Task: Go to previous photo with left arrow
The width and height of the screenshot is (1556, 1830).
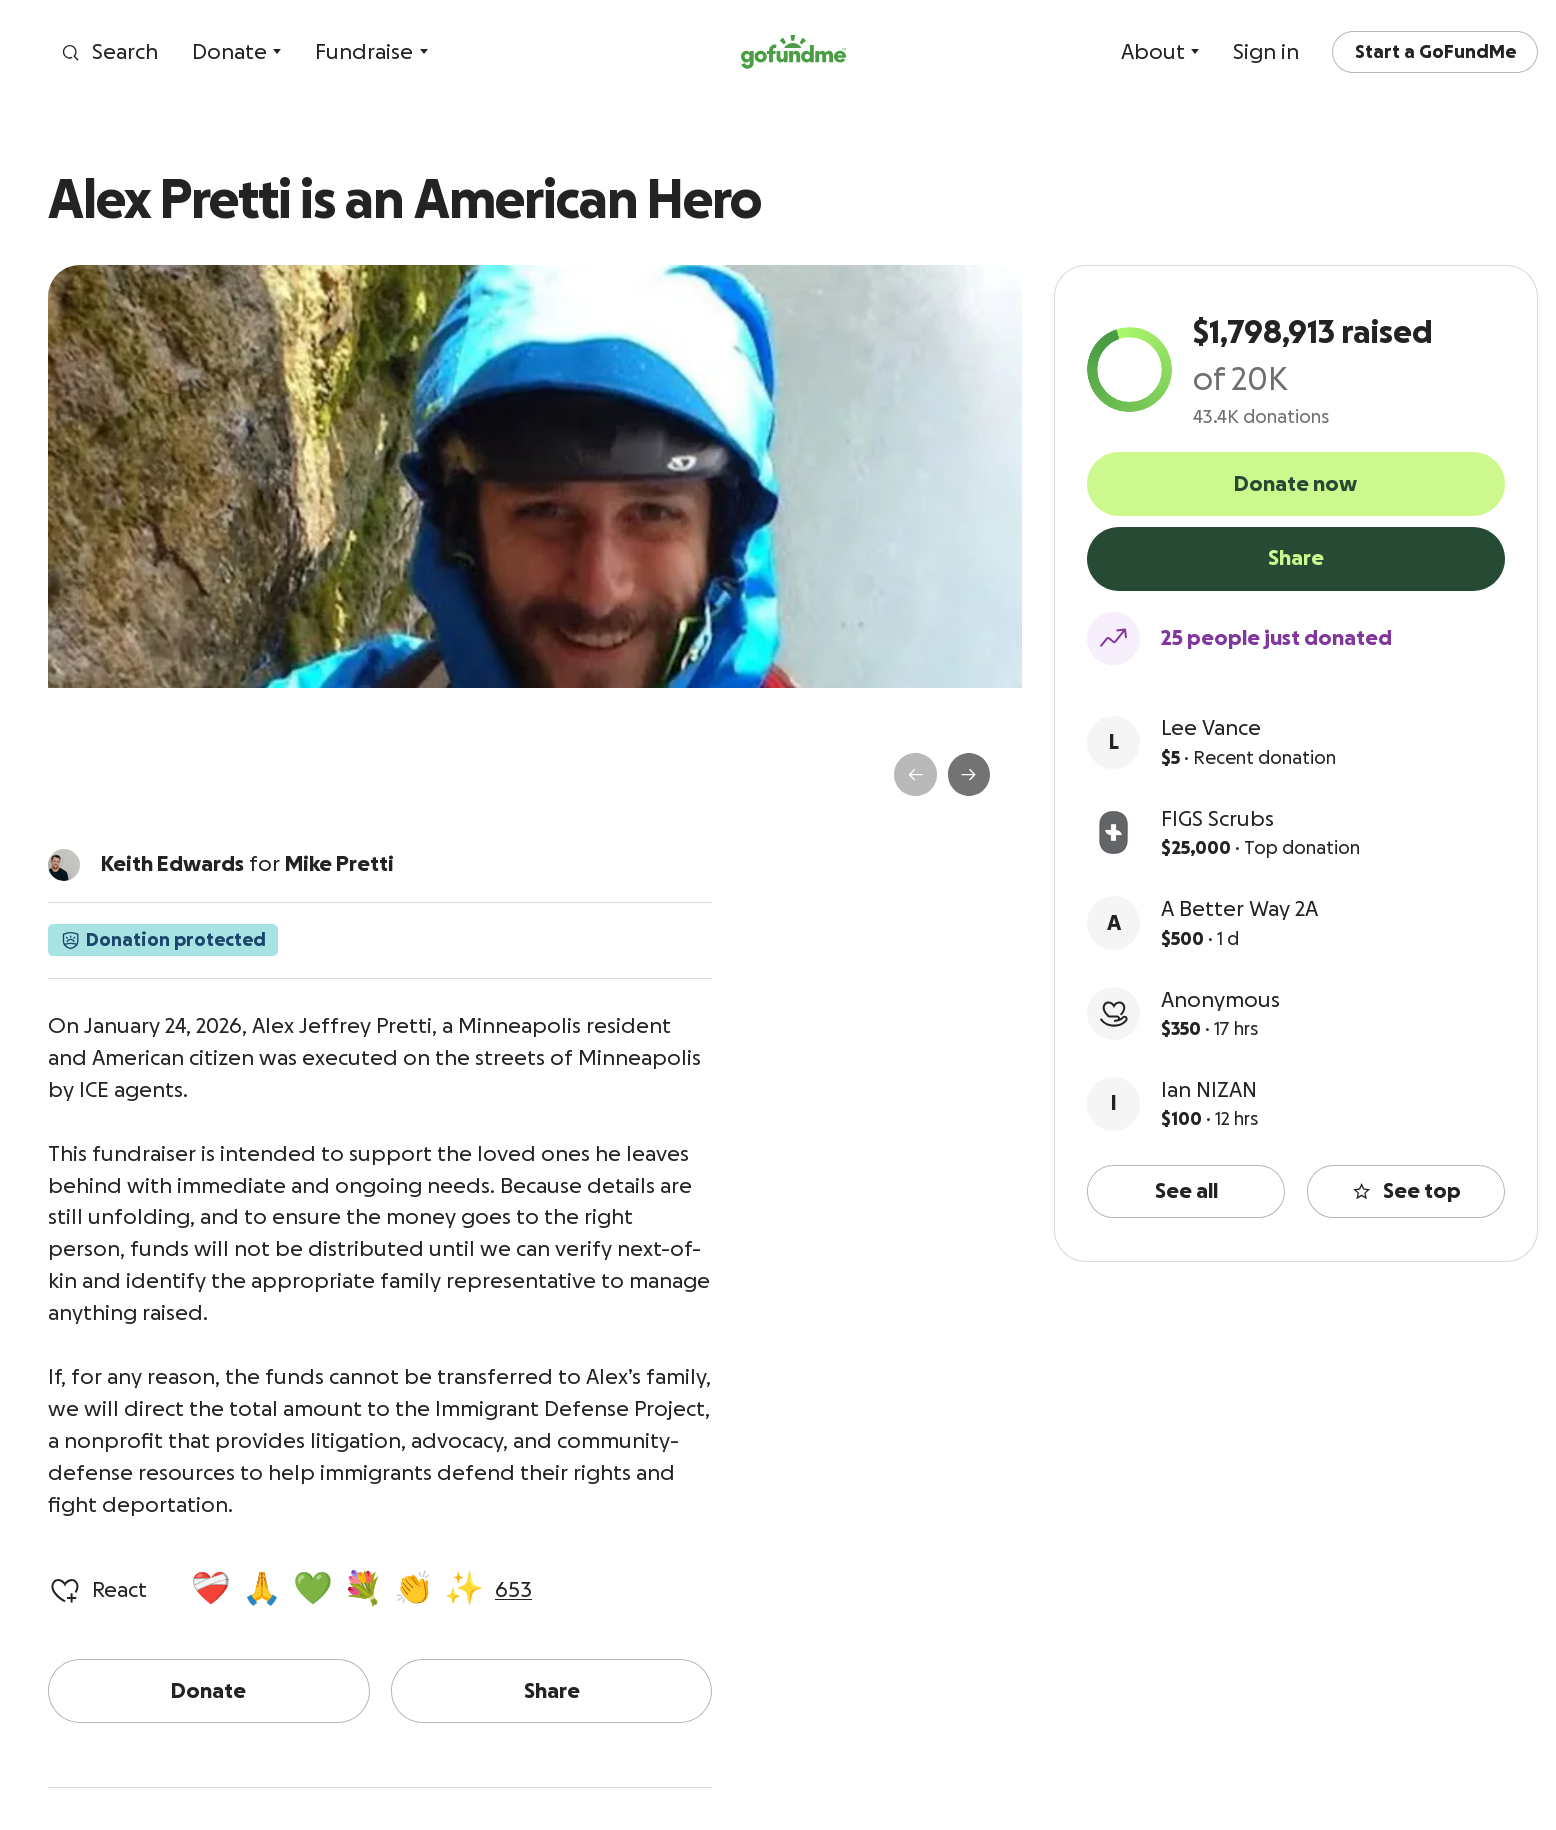Action: (915, 775)
